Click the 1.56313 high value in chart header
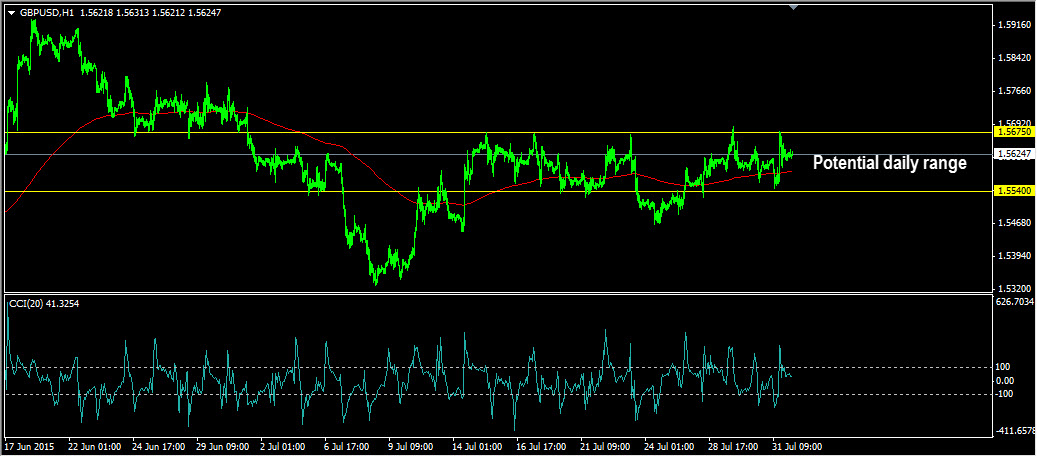Image resolution: width=1037 pixels, height=457 pixels. [131, 12]
